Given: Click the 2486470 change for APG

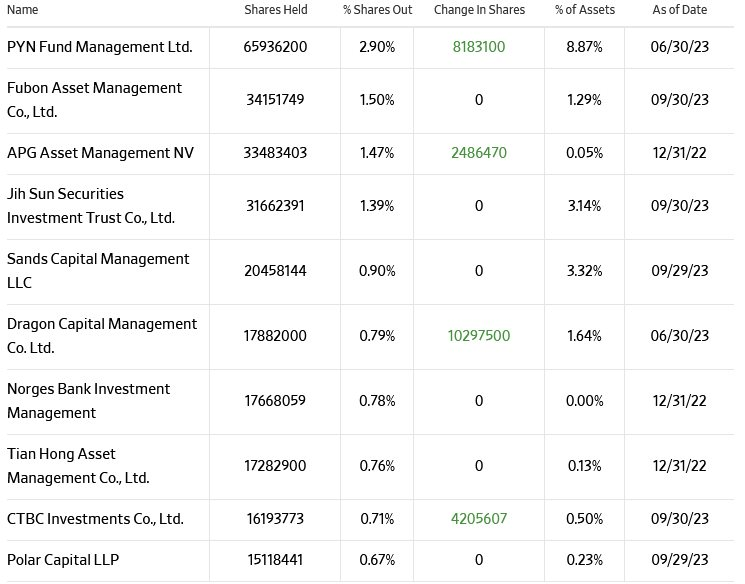Looking at the screenshot, I should [479, 153].
